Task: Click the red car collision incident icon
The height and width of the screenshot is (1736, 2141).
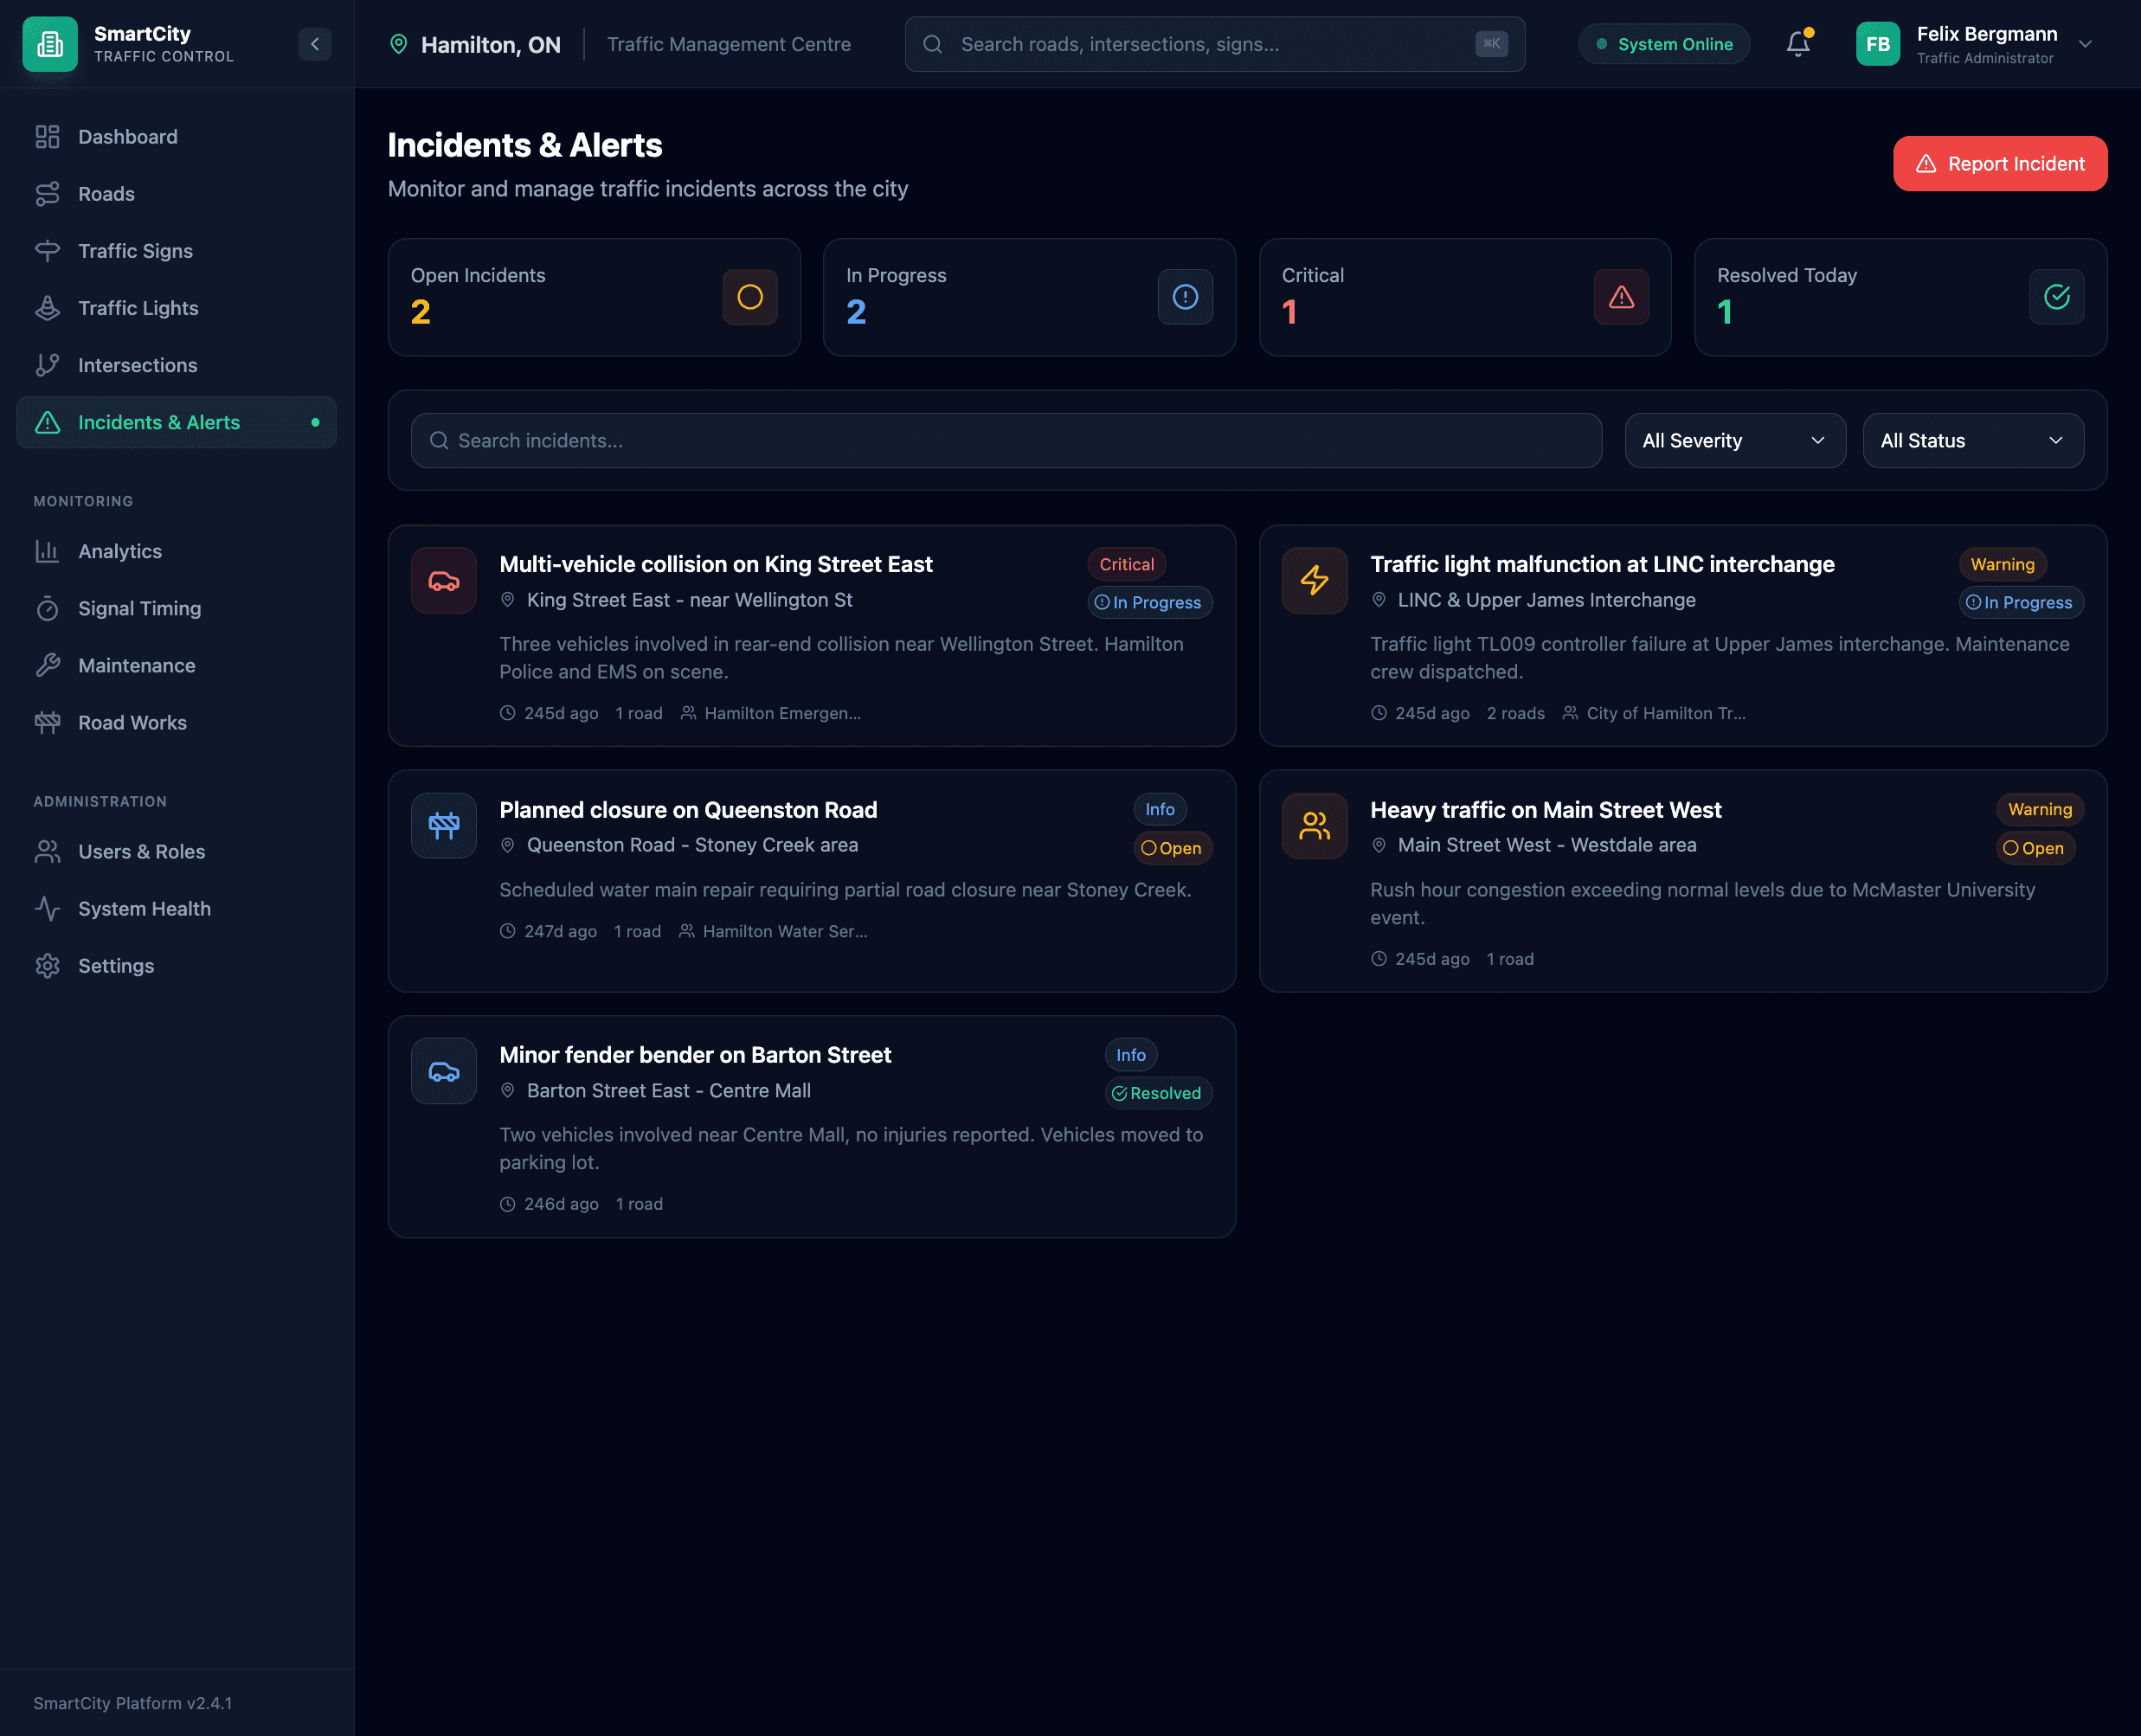Action: tap(444, 581)
